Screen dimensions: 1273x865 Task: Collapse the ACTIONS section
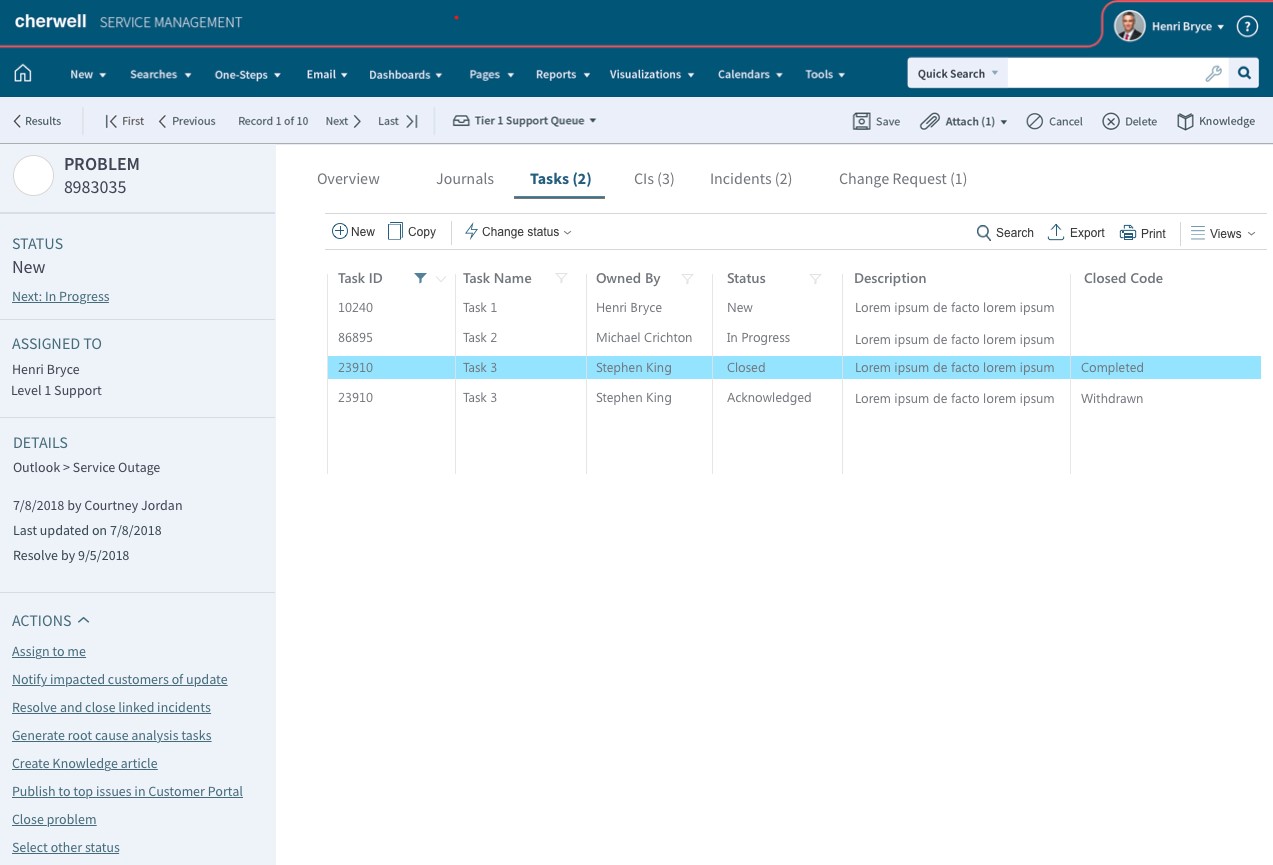84,620
